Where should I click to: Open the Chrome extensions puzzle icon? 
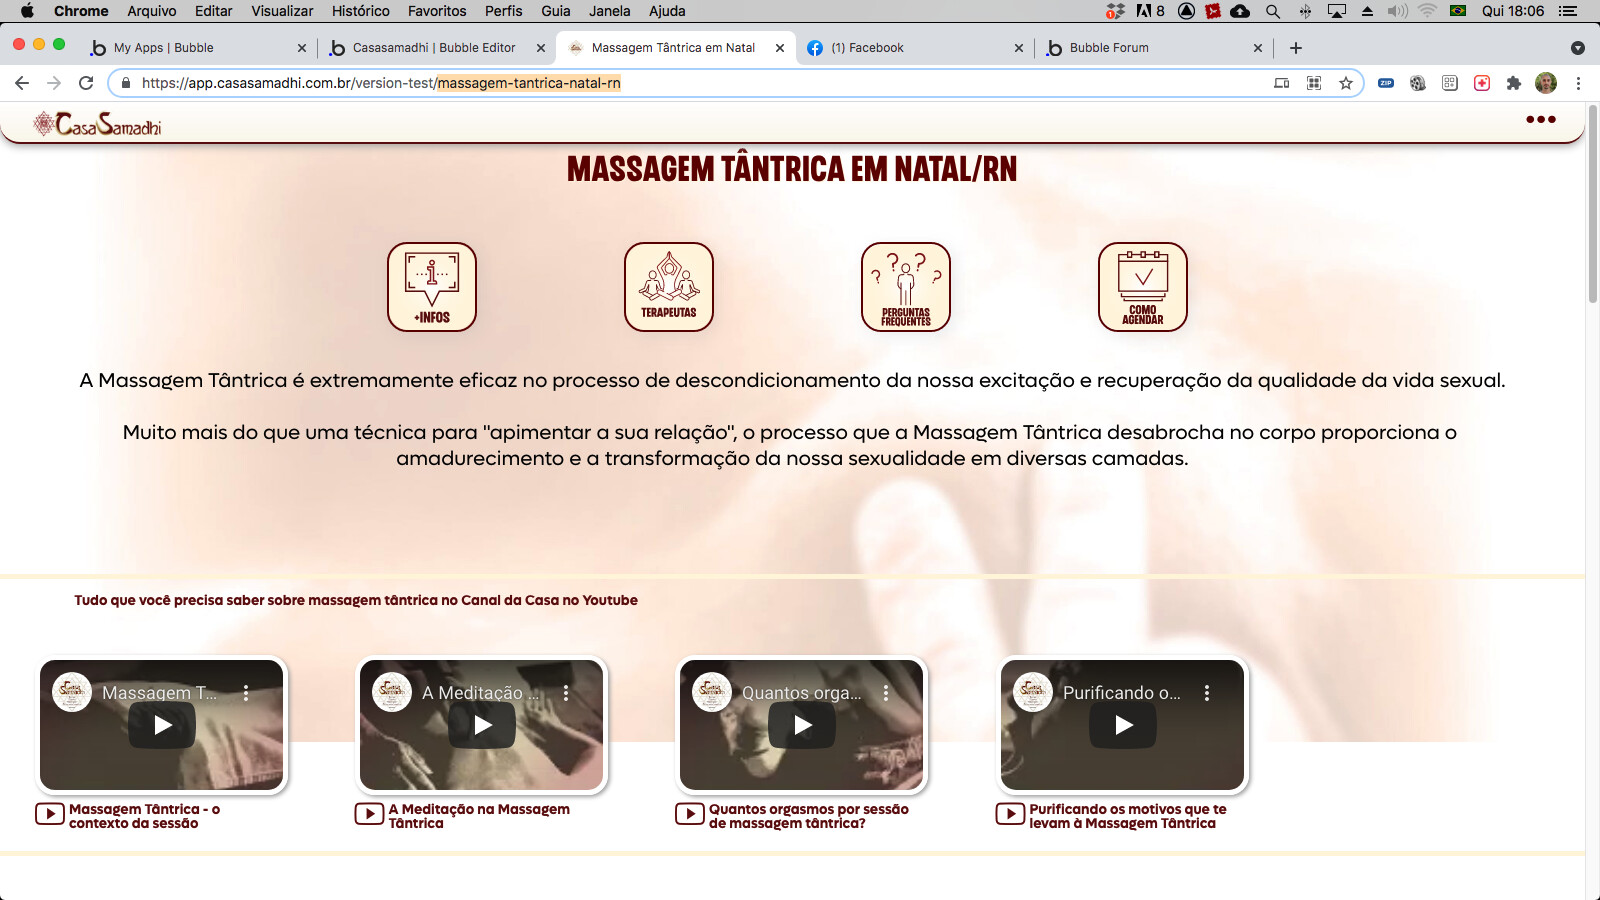[1514, 83]
